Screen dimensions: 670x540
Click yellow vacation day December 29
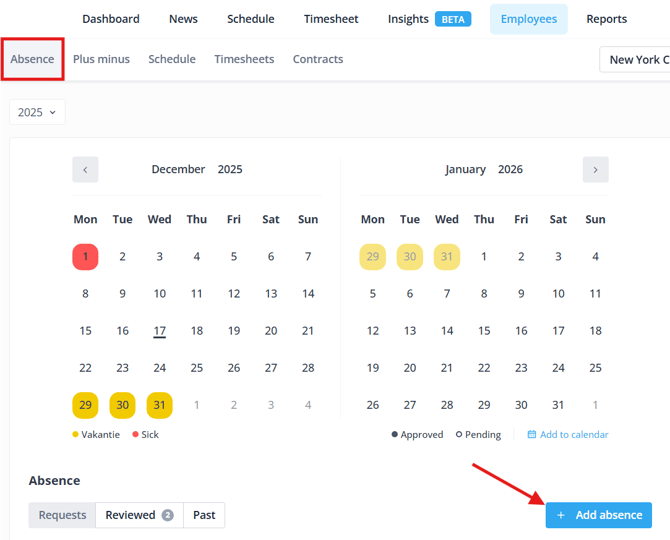[85, 405]
